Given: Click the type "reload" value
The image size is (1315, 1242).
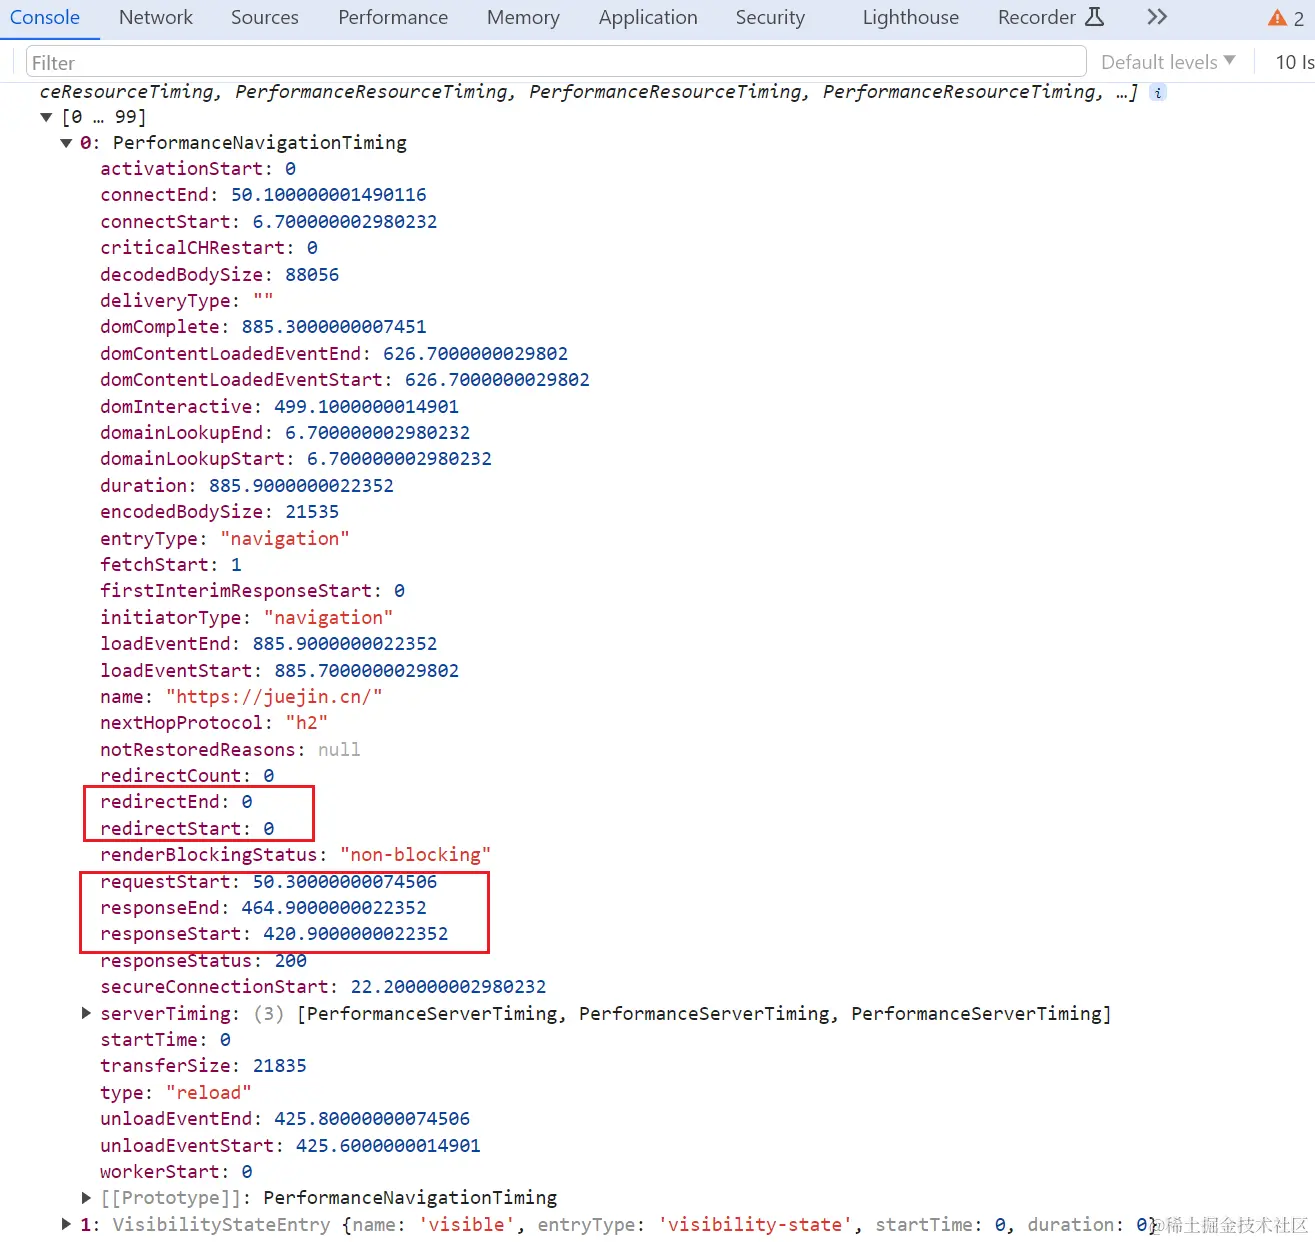Looking at the screenshot, I should pyautogui.click(x=209, y=1093).
